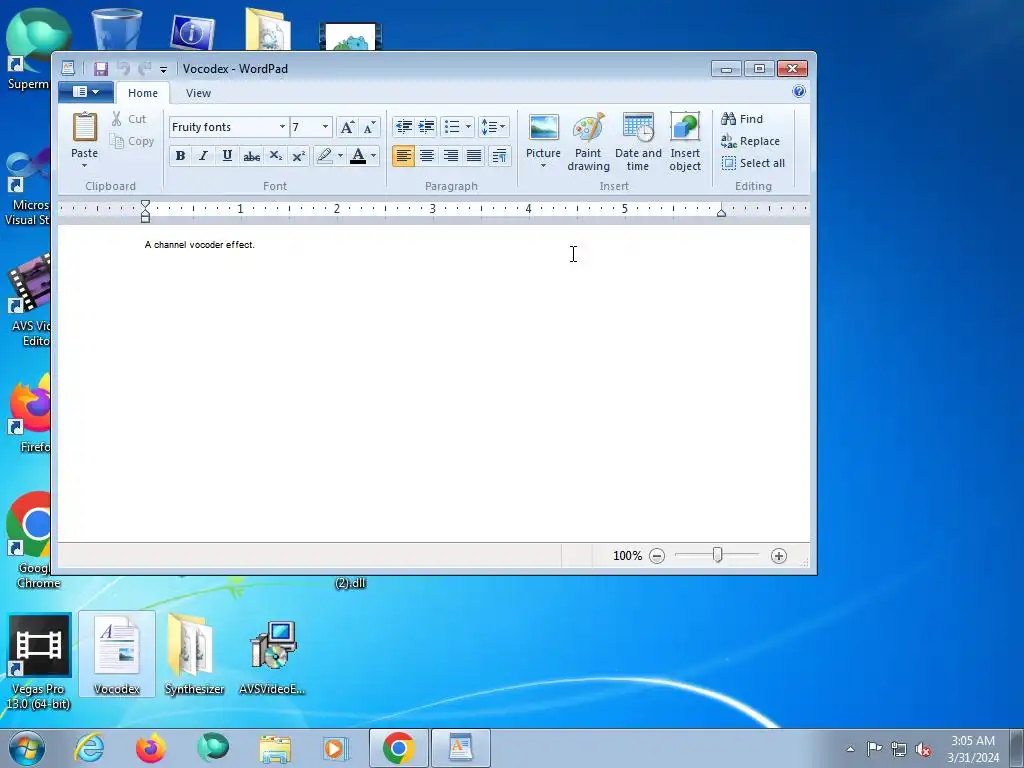The image size is (1024, 768).
Task: Justify the paragraph text
Action: (474, 155)
